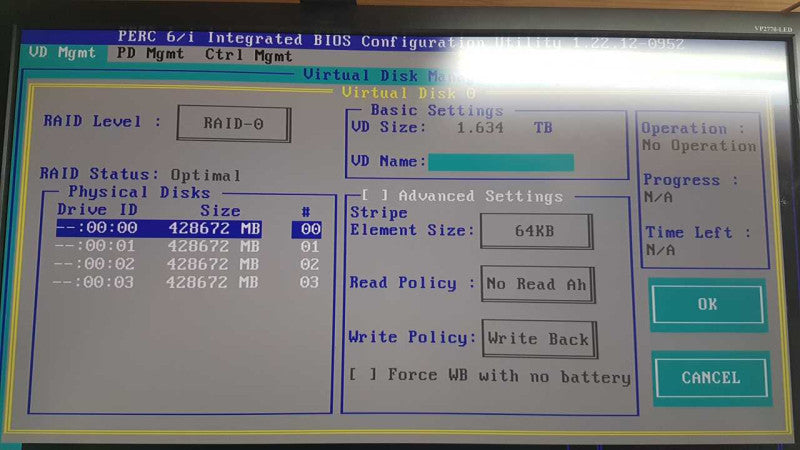Open the Stripe Element Size 64KB selector
800x450 pixels.
[x=536, y=231]
